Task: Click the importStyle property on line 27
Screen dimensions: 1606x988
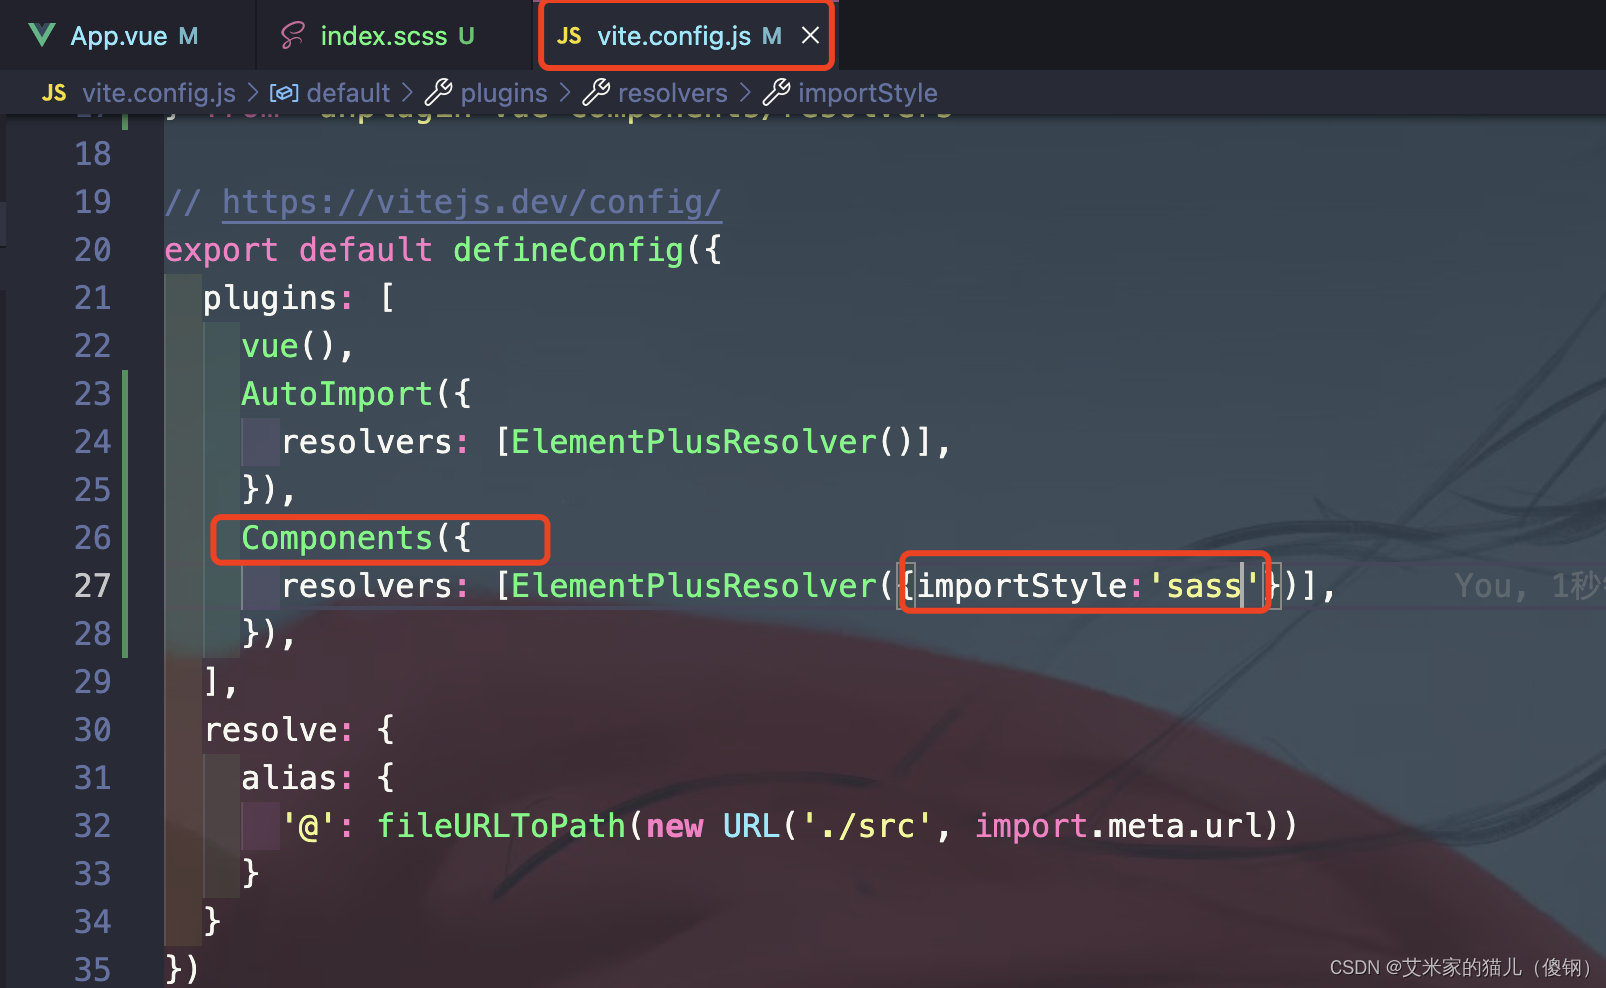Action: (x=1023, y=586)
